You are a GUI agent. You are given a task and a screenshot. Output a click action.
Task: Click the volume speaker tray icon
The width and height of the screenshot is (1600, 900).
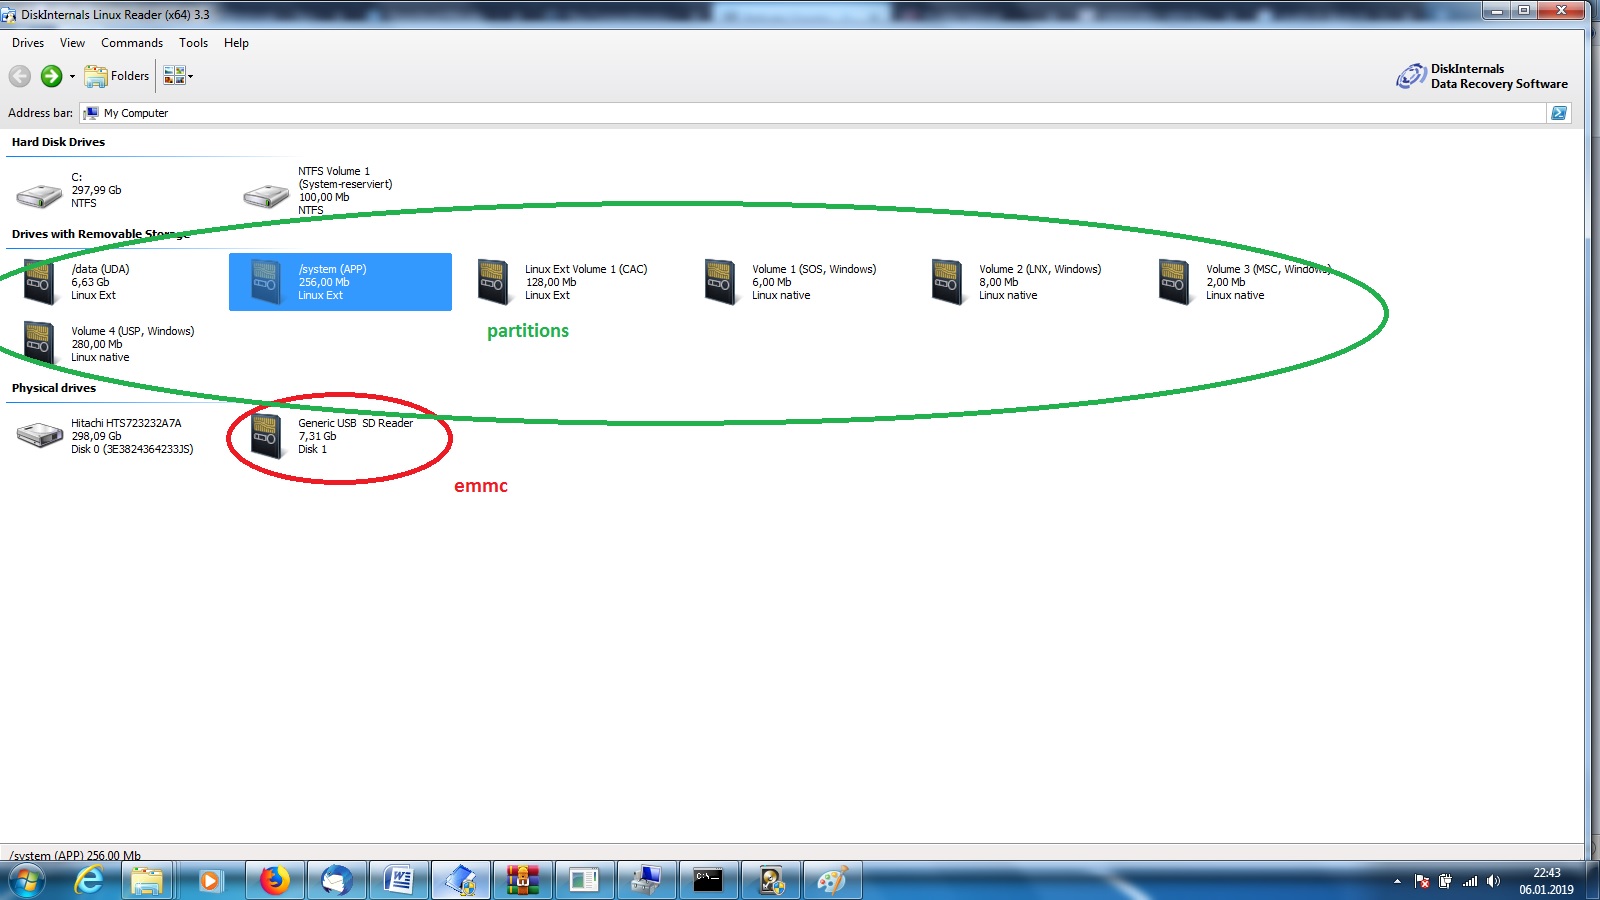pos(1493,881)
